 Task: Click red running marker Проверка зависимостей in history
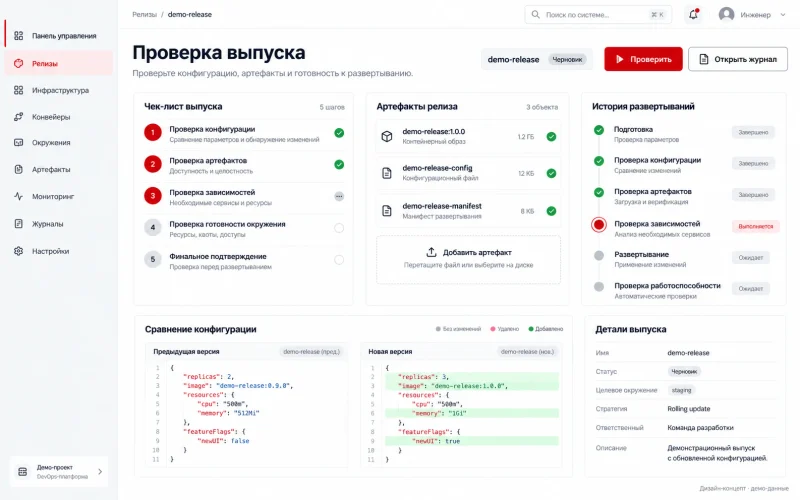[x=599, y=224]
